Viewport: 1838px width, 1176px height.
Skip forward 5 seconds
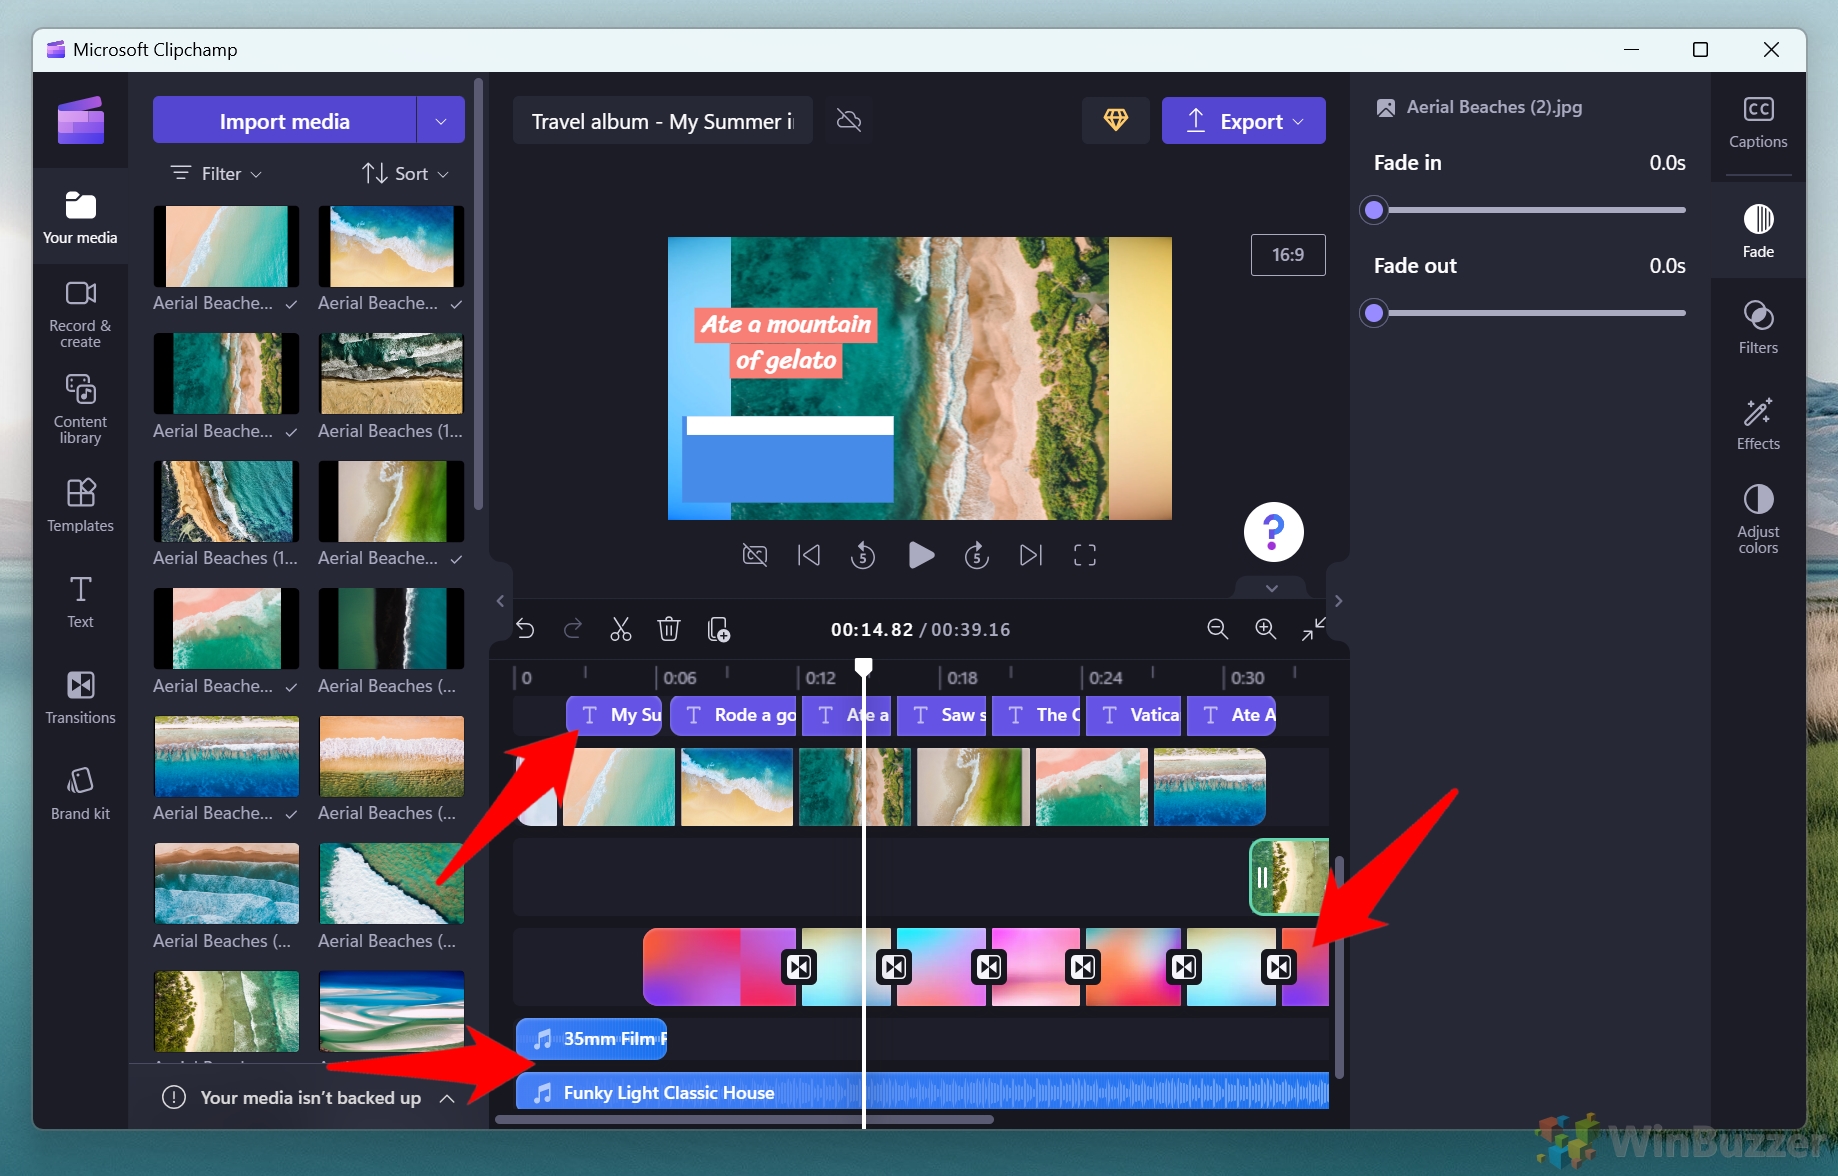977,555
